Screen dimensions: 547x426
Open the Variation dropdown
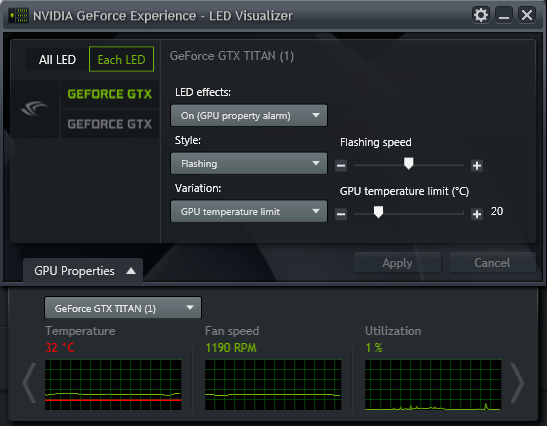(249, 211)
